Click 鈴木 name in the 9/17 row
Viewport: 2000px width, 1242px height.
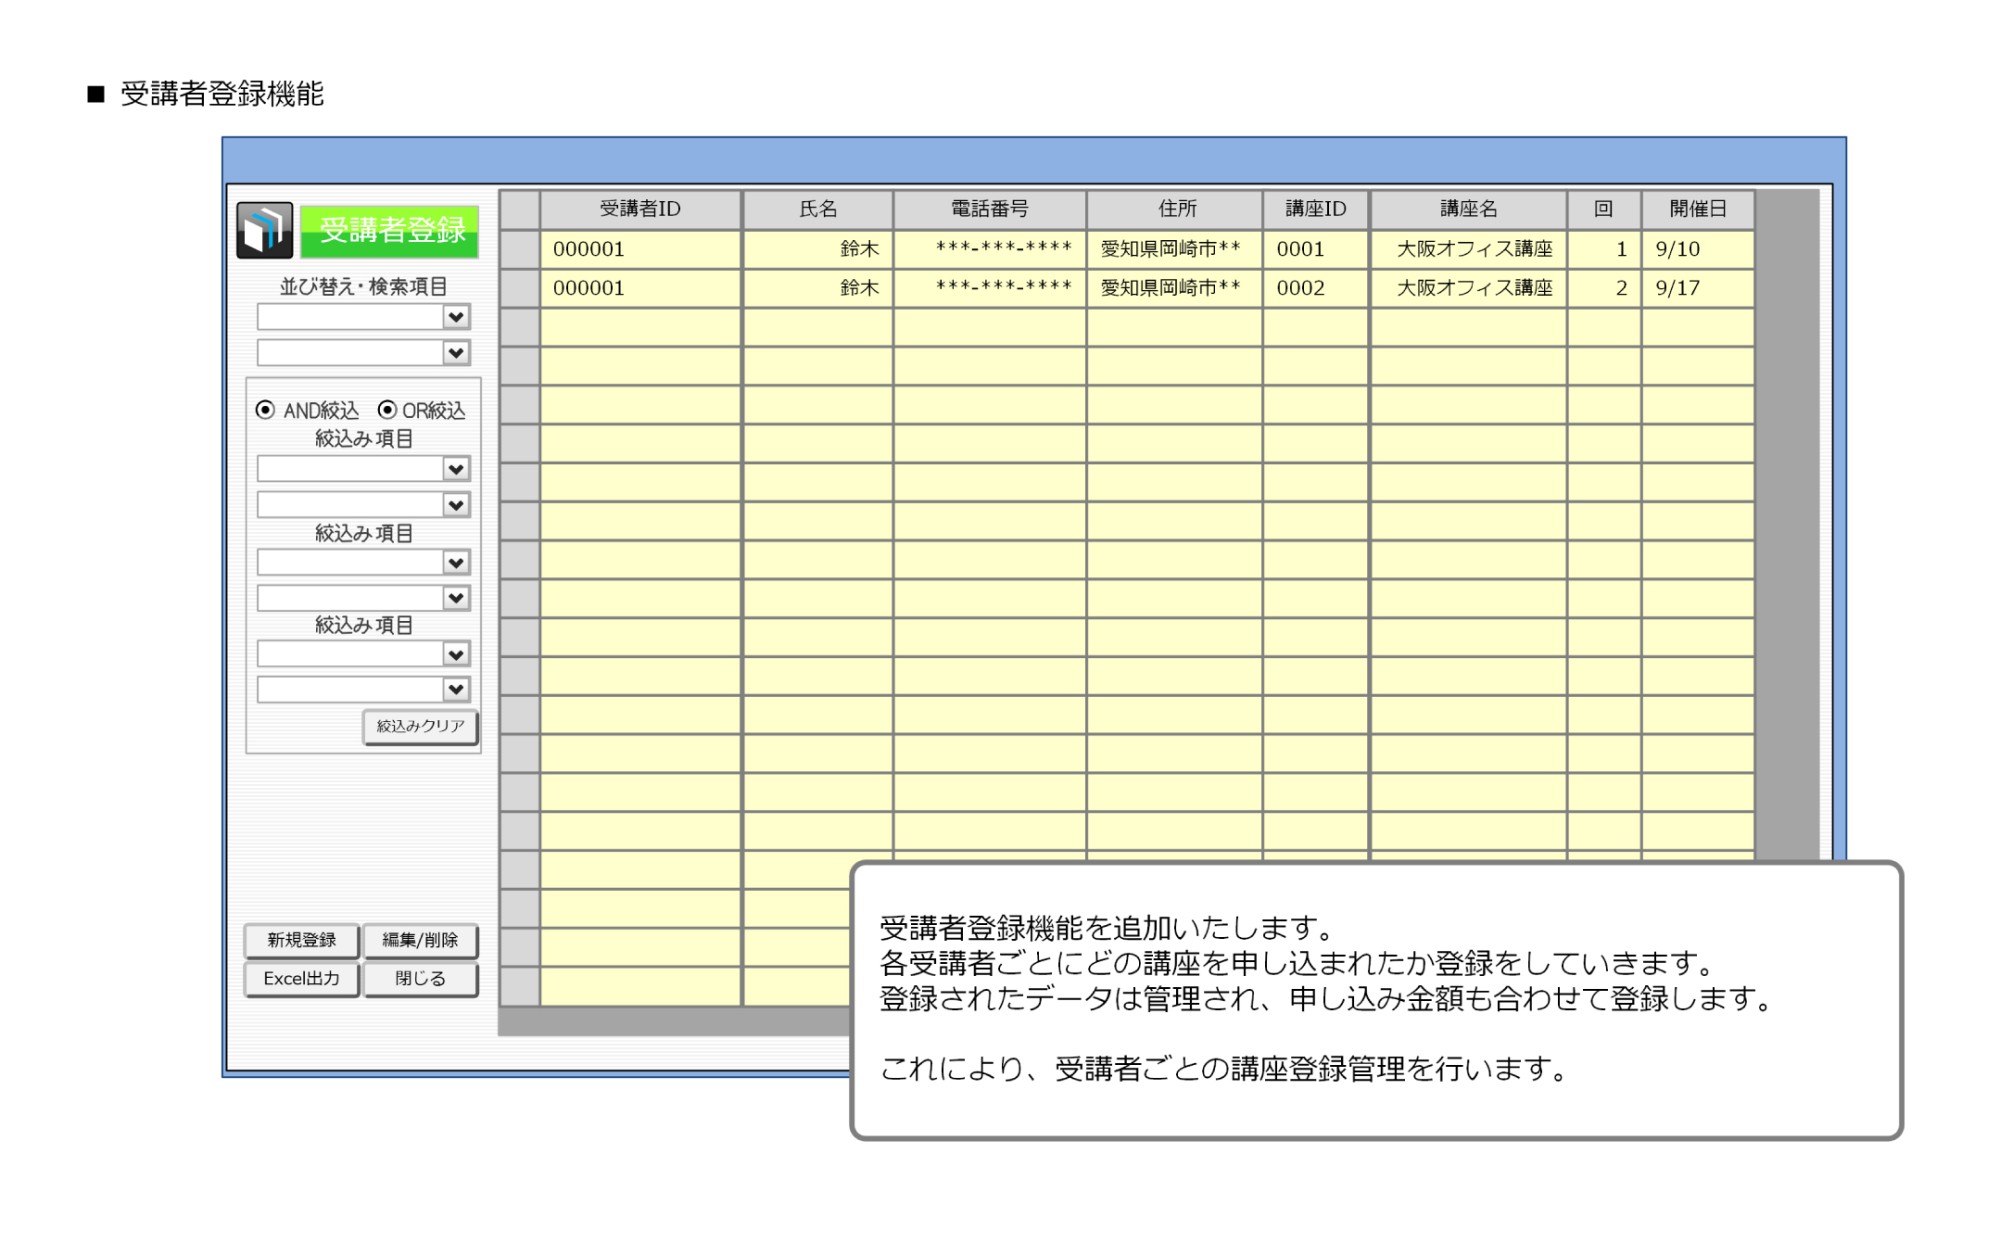[x=818, y=288]
